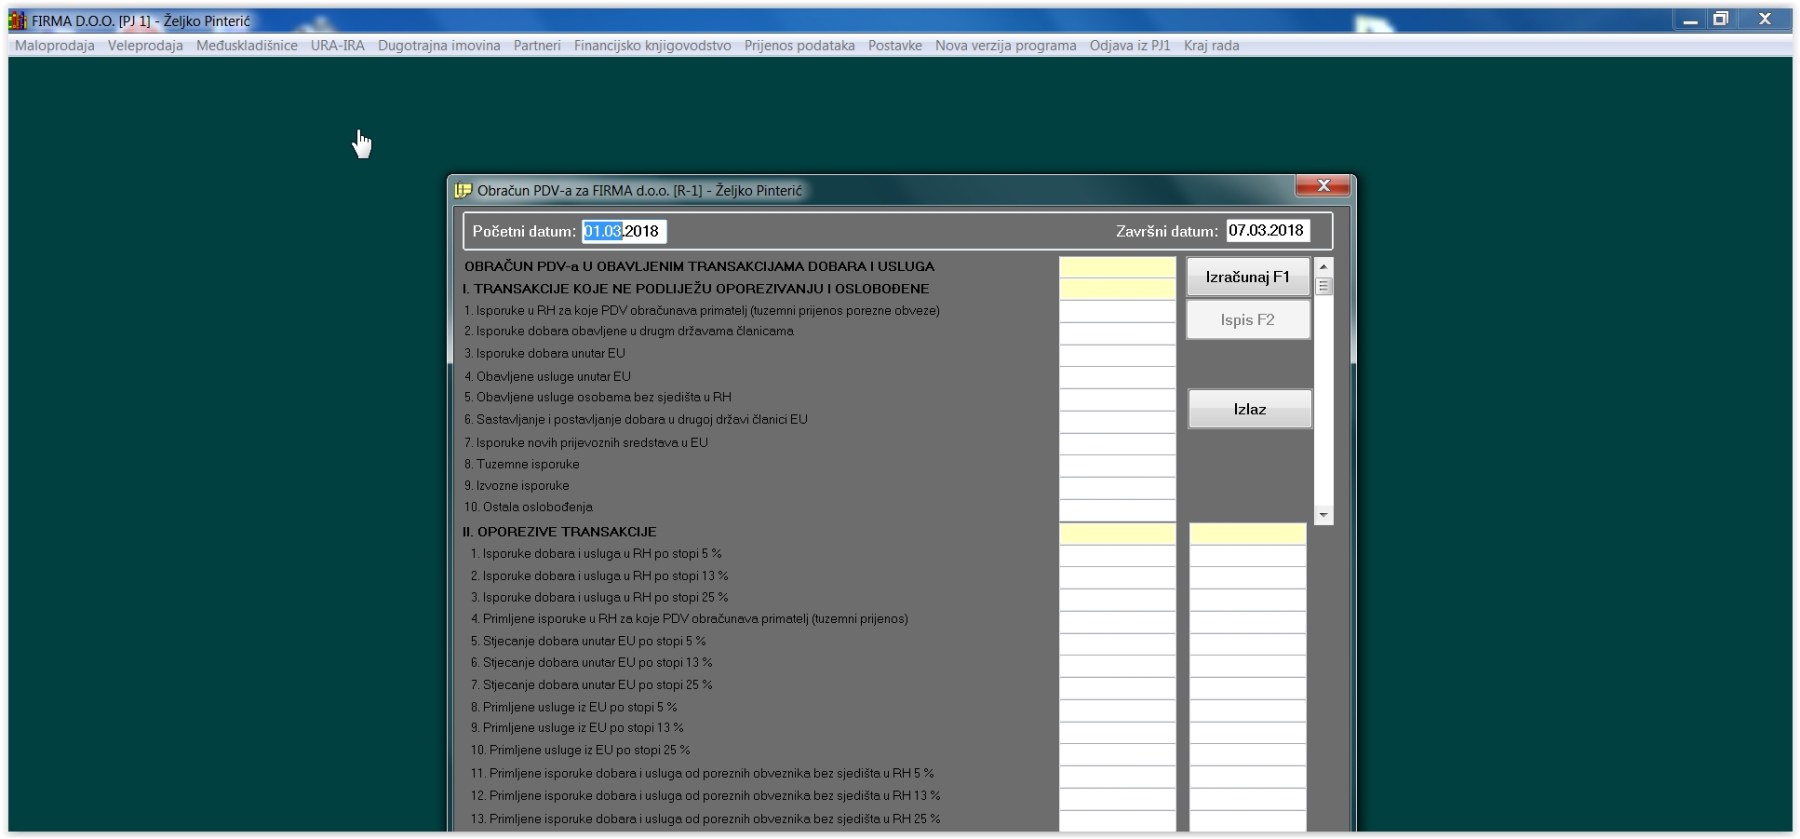Screen dimensions: 1800x839
Task: Click the Obračun PDV-a dialog title icon
Action: (x=463, y=190)
